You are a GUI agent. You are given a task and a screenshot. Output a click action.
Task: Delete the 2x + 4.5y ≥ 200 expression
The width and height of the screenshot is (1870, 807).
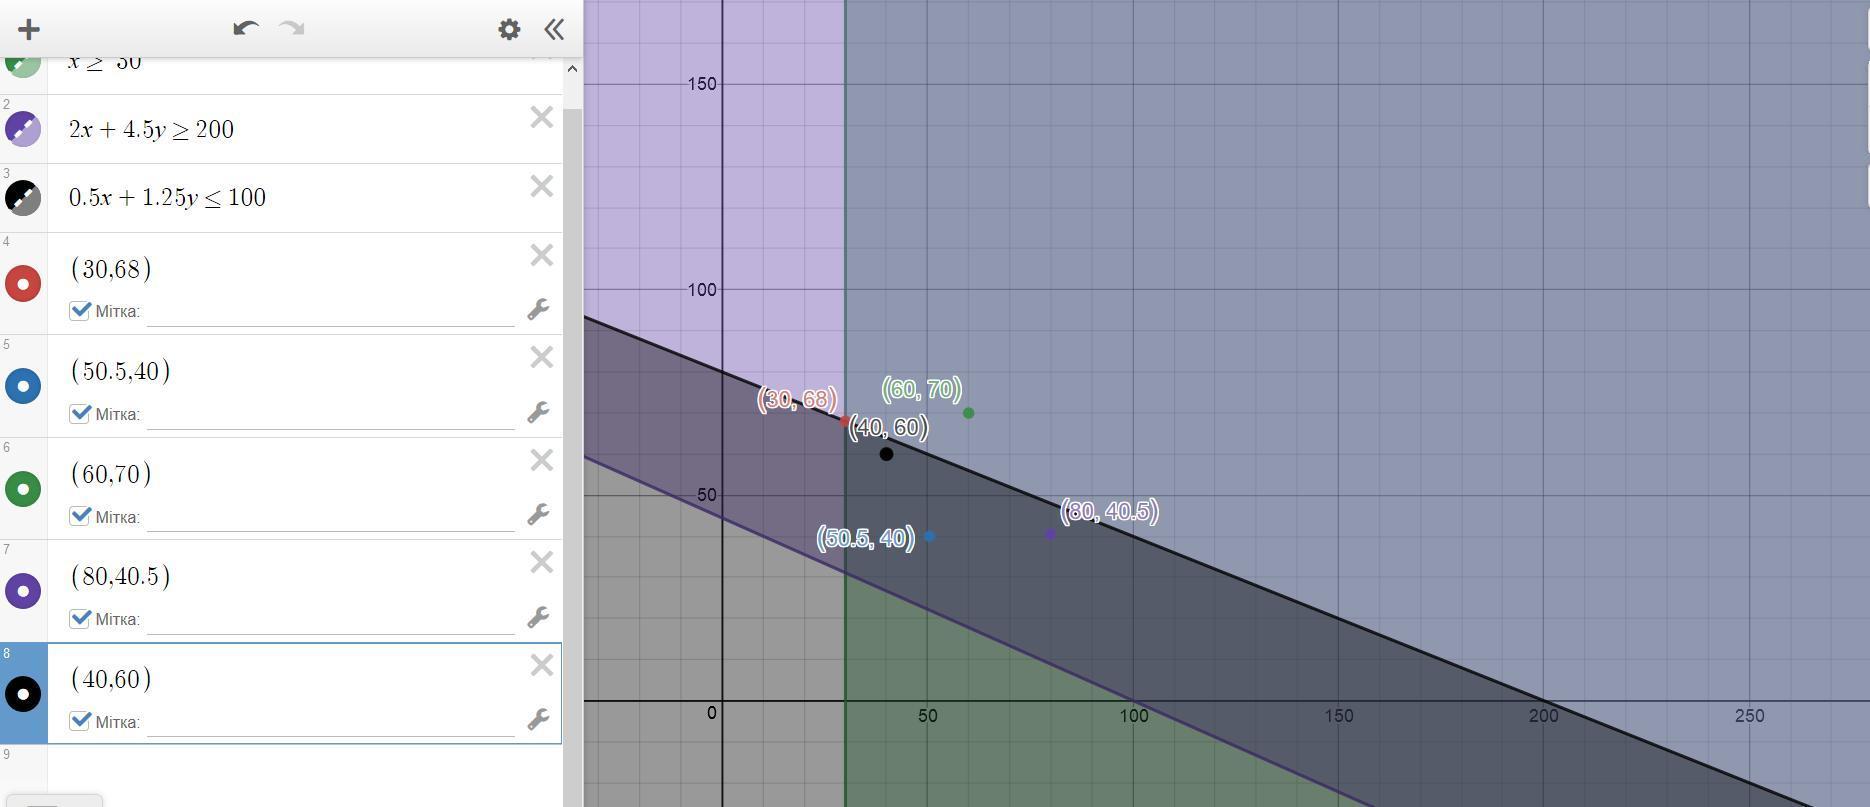pyautogui.click(x=541, y=118)
